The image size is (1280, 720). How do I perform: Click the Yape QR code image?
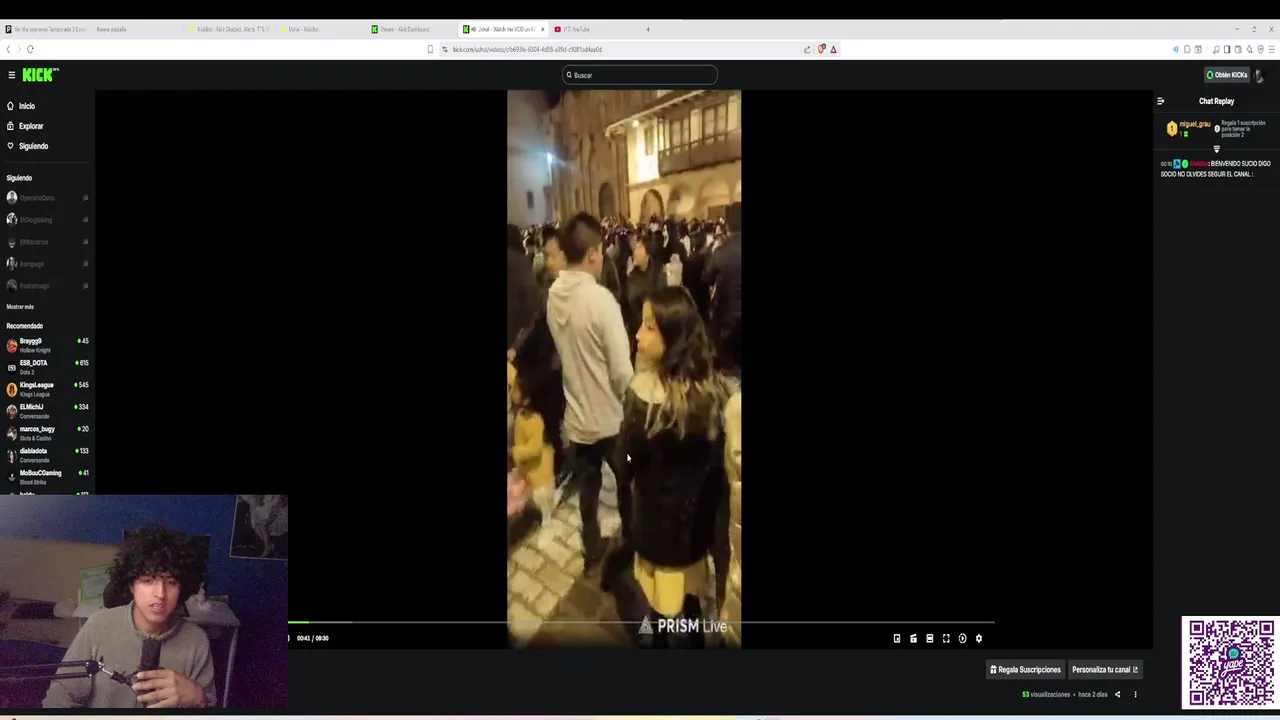[1231, 663]
